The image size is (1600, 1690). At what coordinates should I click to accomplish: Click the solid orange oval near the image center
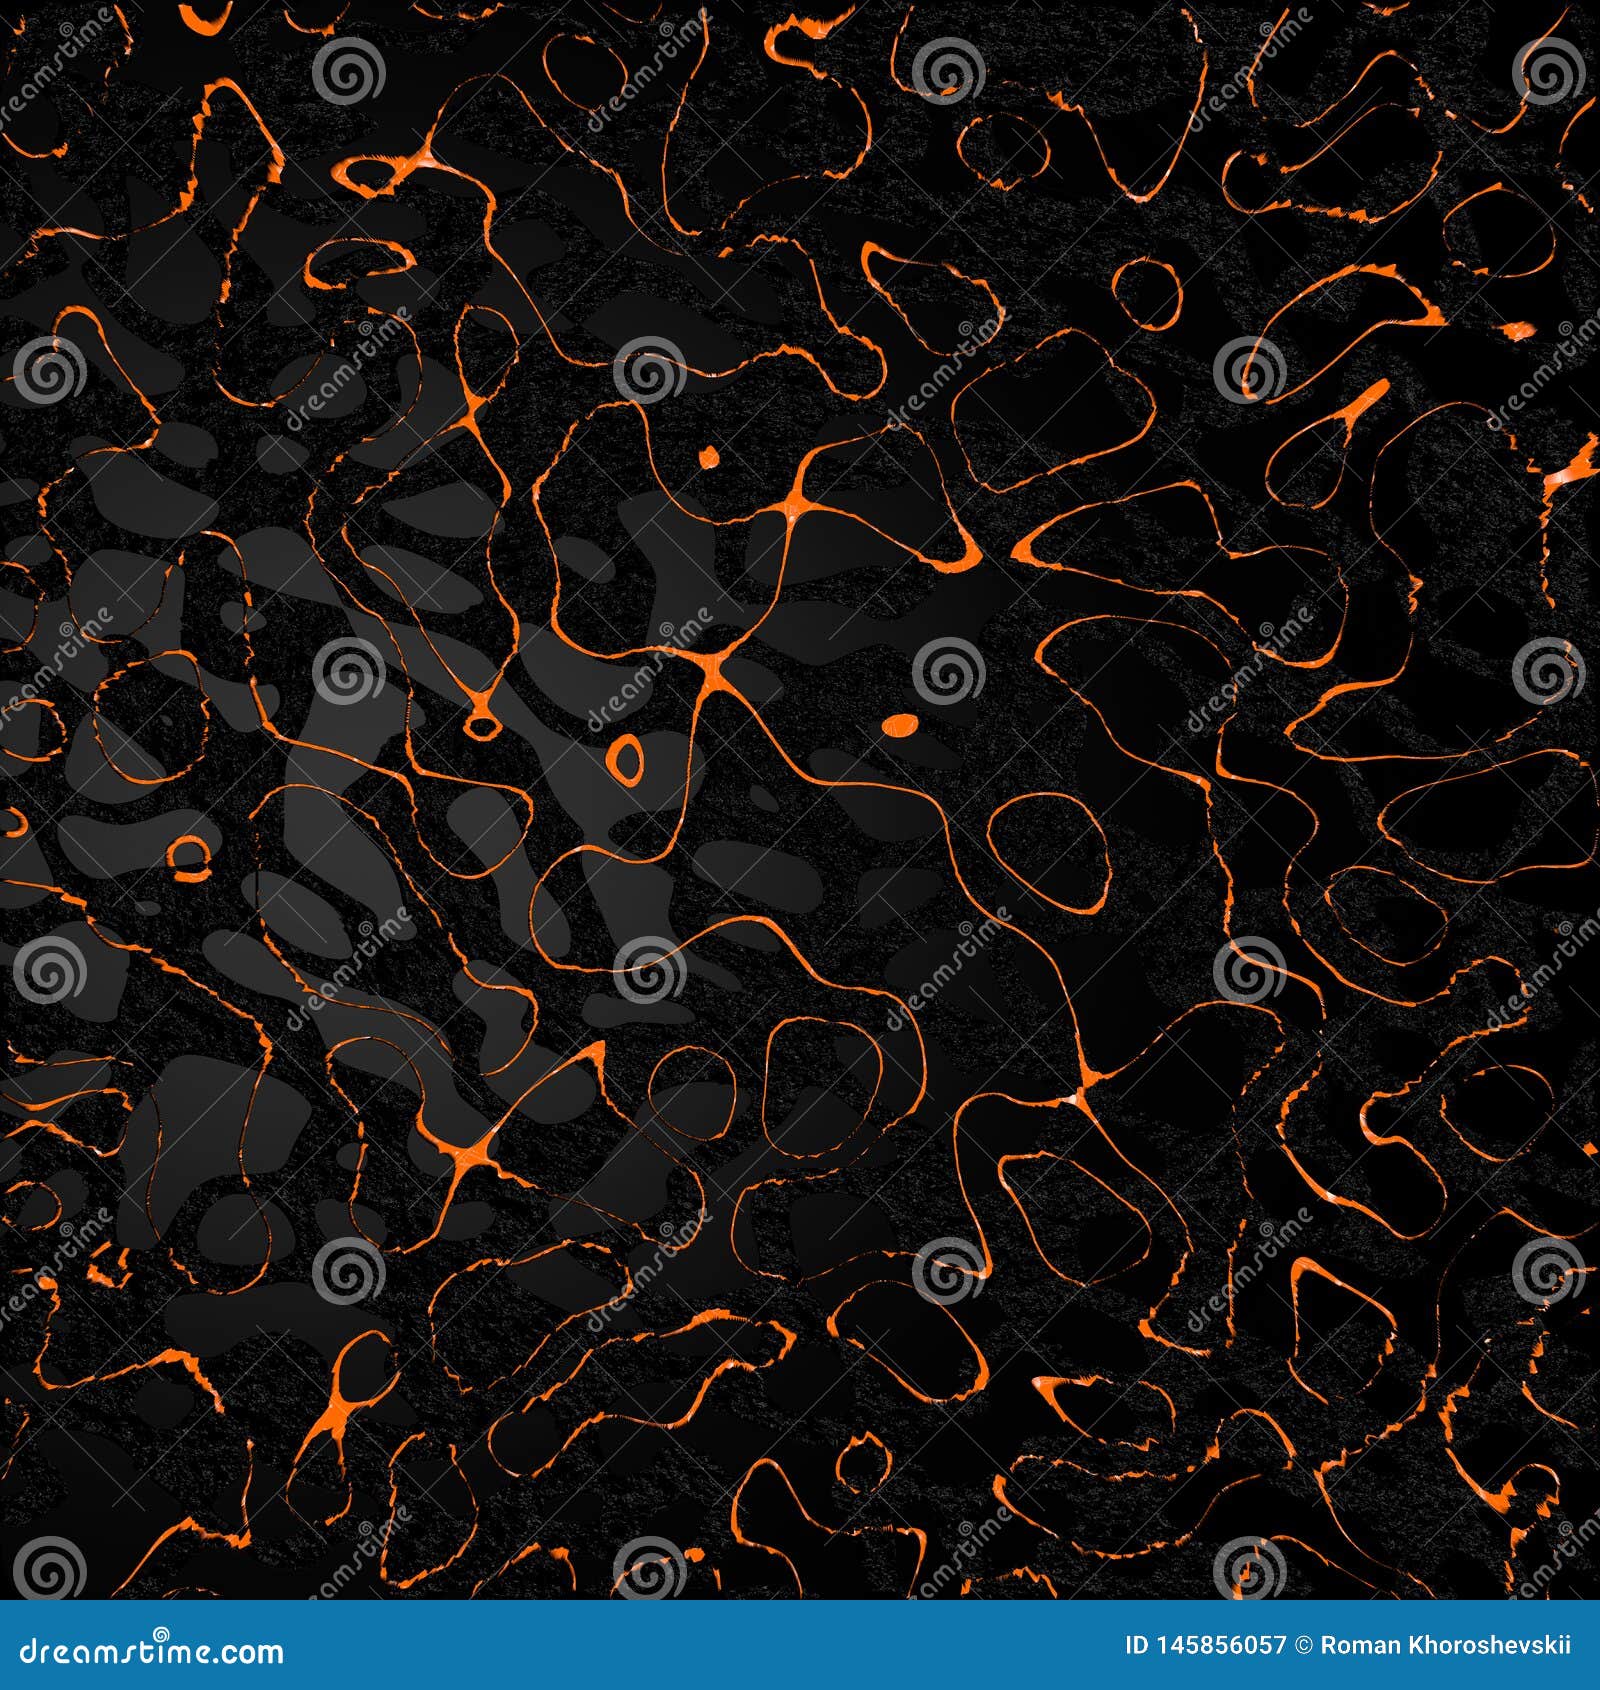897,725
